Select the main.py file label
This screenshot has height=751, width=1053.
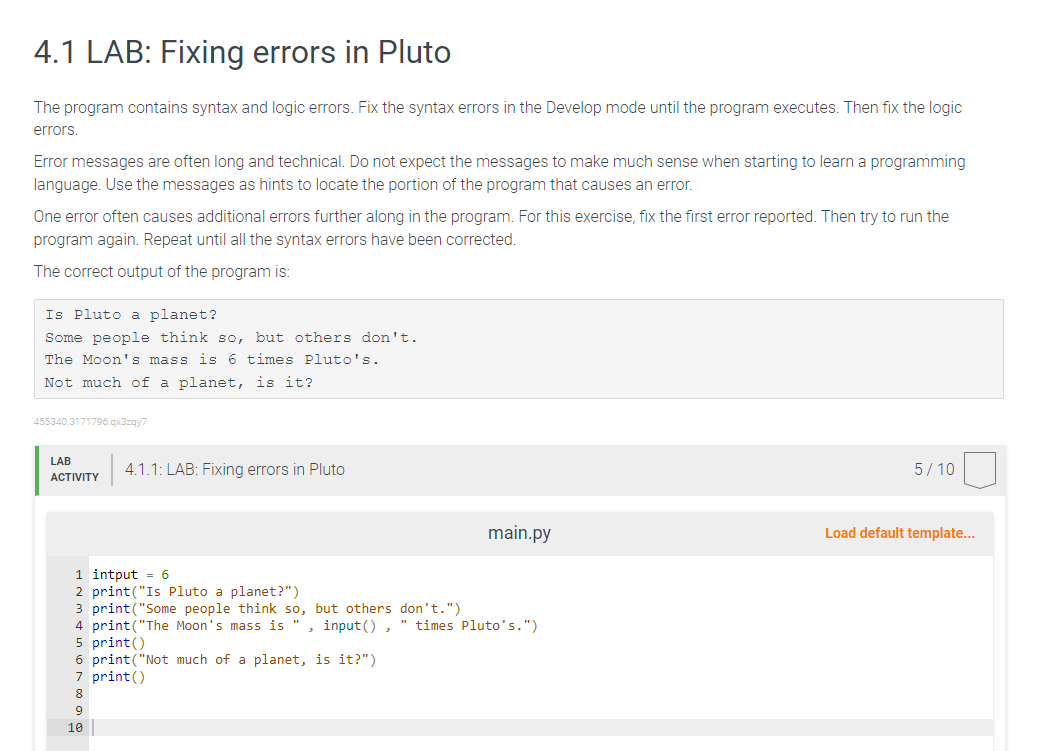coord(519,533)
